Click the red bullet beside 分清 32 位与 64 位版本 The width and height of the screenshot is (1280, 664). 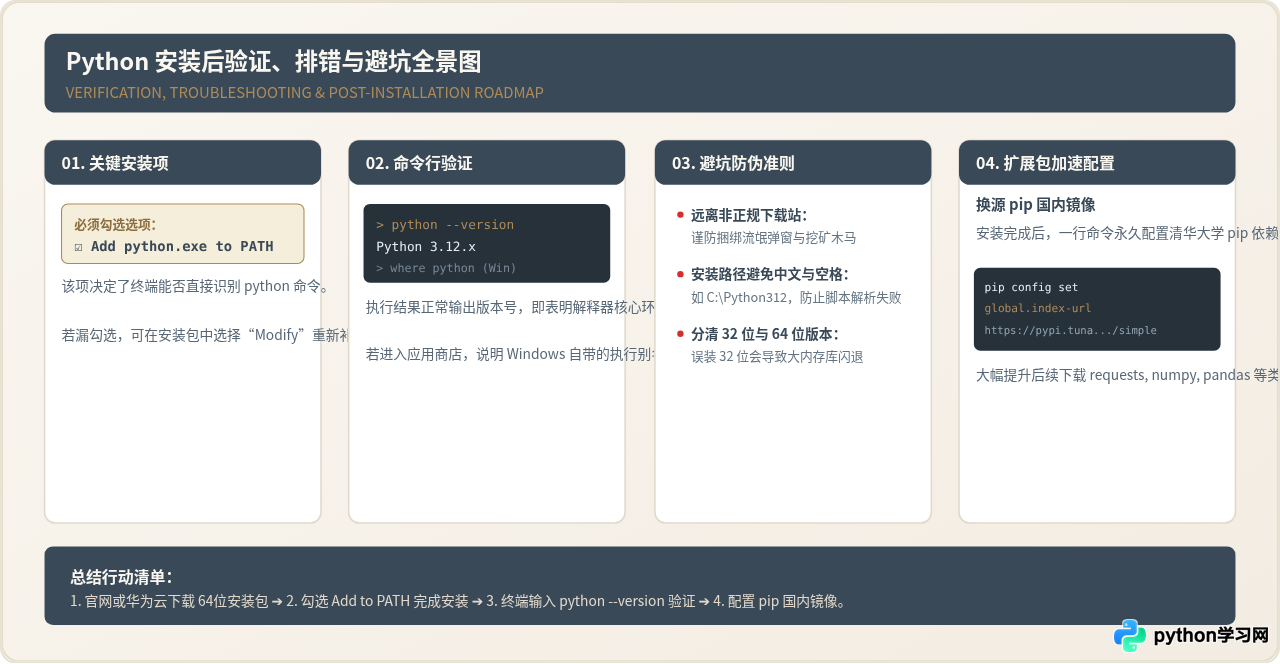point(681,334)
